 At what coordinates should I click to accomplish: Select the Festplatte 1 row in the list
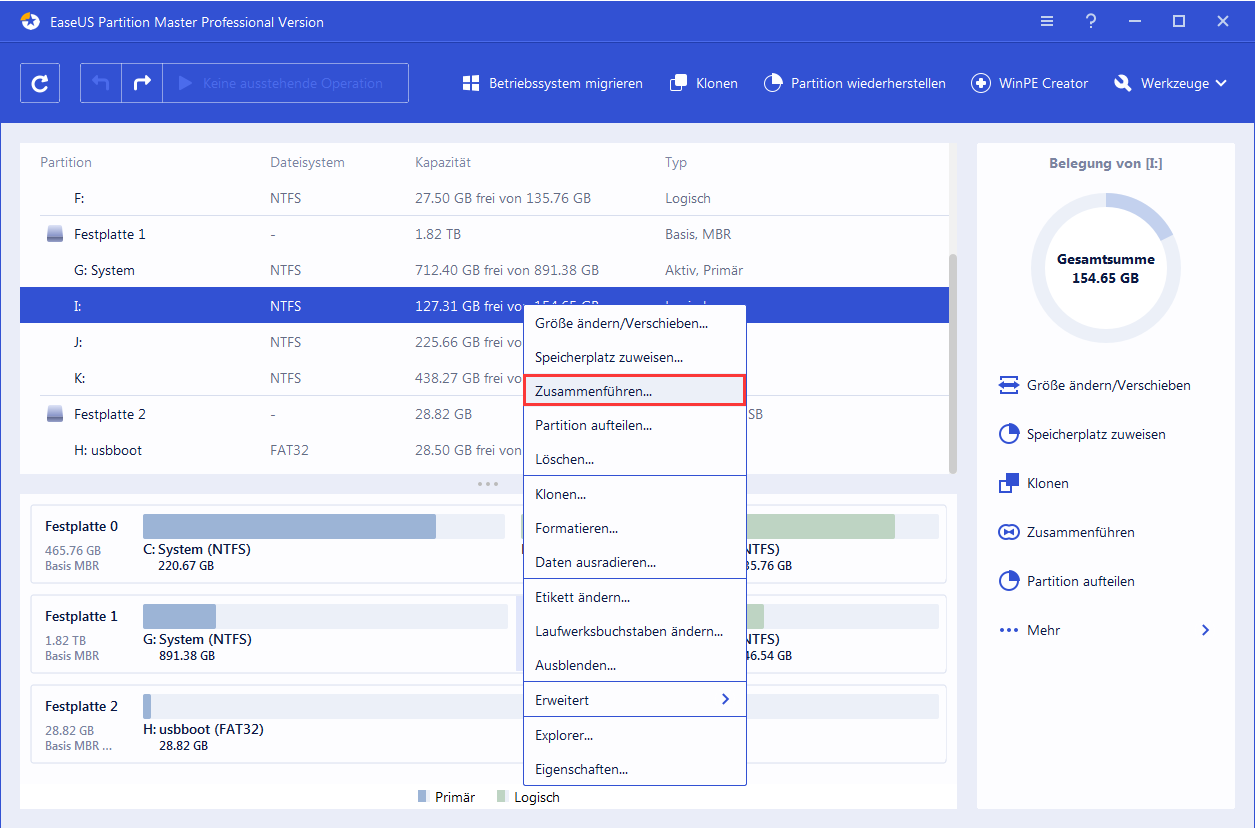[484, 234]
